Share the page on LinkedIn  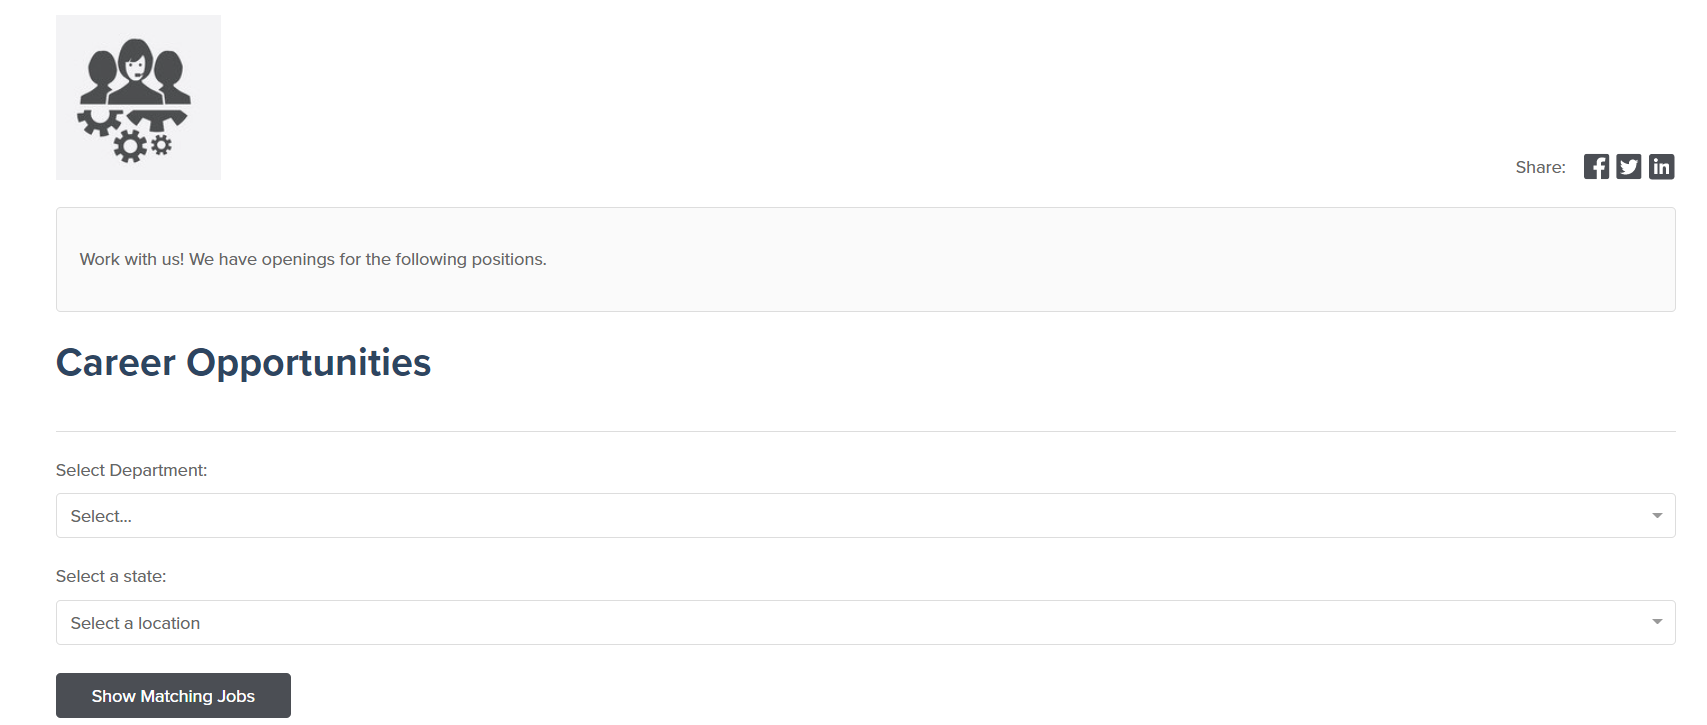click(1662, 167)
